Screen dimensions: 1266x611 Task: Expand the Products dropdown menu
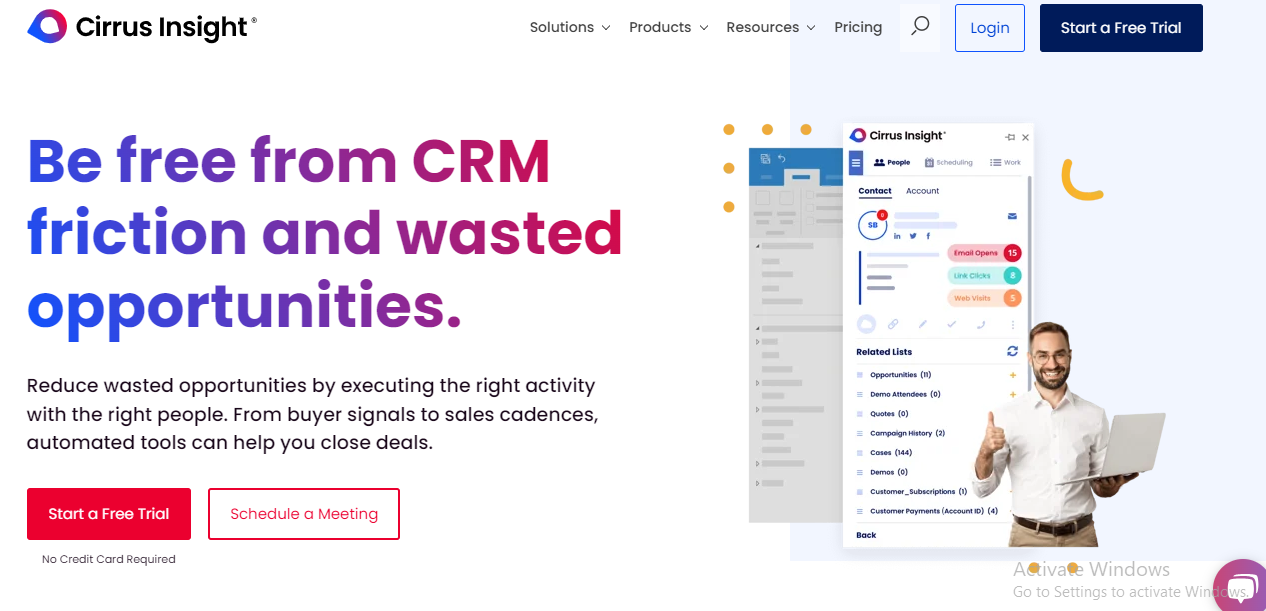click(x=669, y=27)
